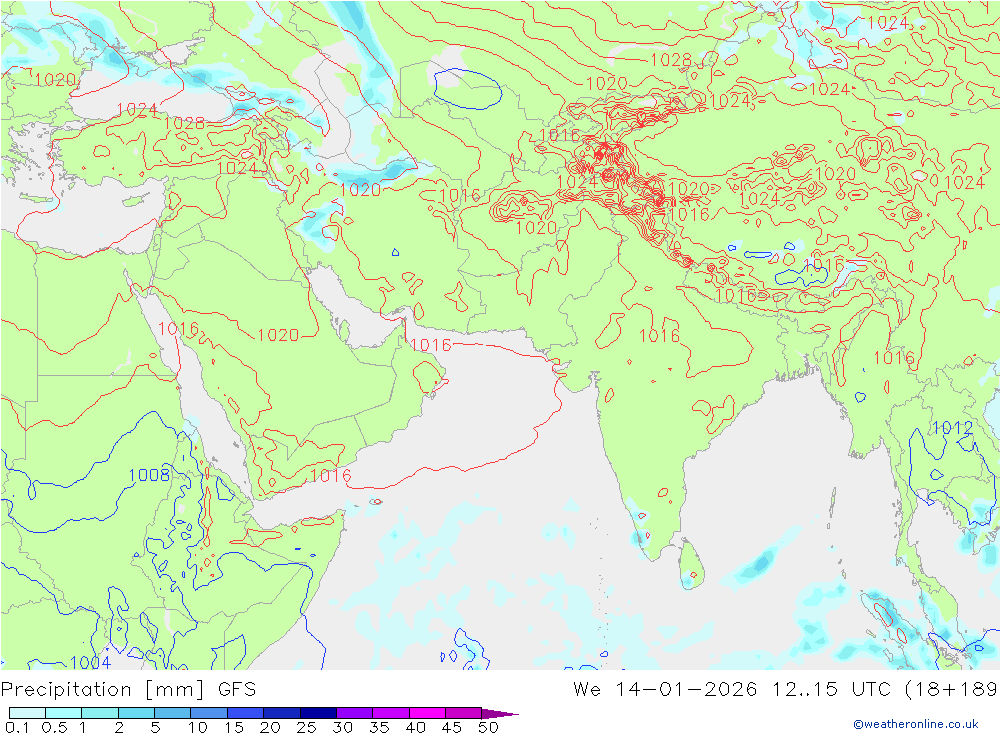Click the blue closed contour over Kazakhstan
This screenshot has height=733, width=1000.
[x=467, y=89]
